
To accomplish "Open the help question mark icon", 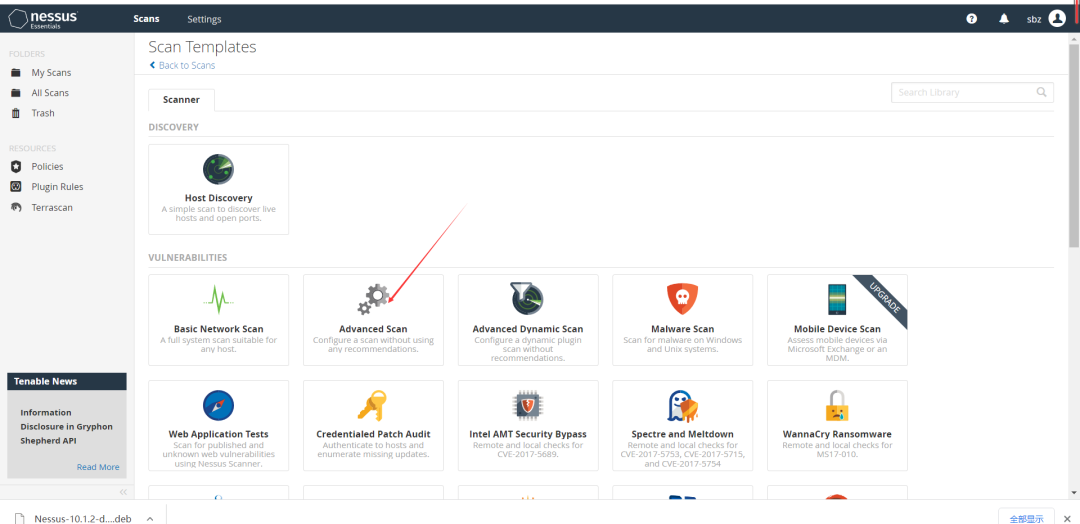I will (972, 19).
